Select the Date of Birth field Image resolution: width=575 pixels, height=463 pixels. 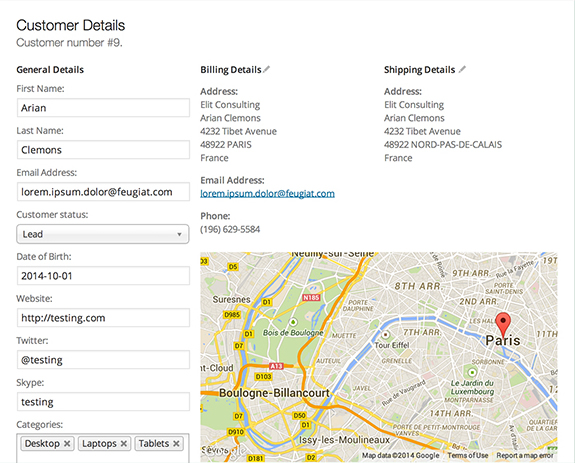[x=103, y=276]
